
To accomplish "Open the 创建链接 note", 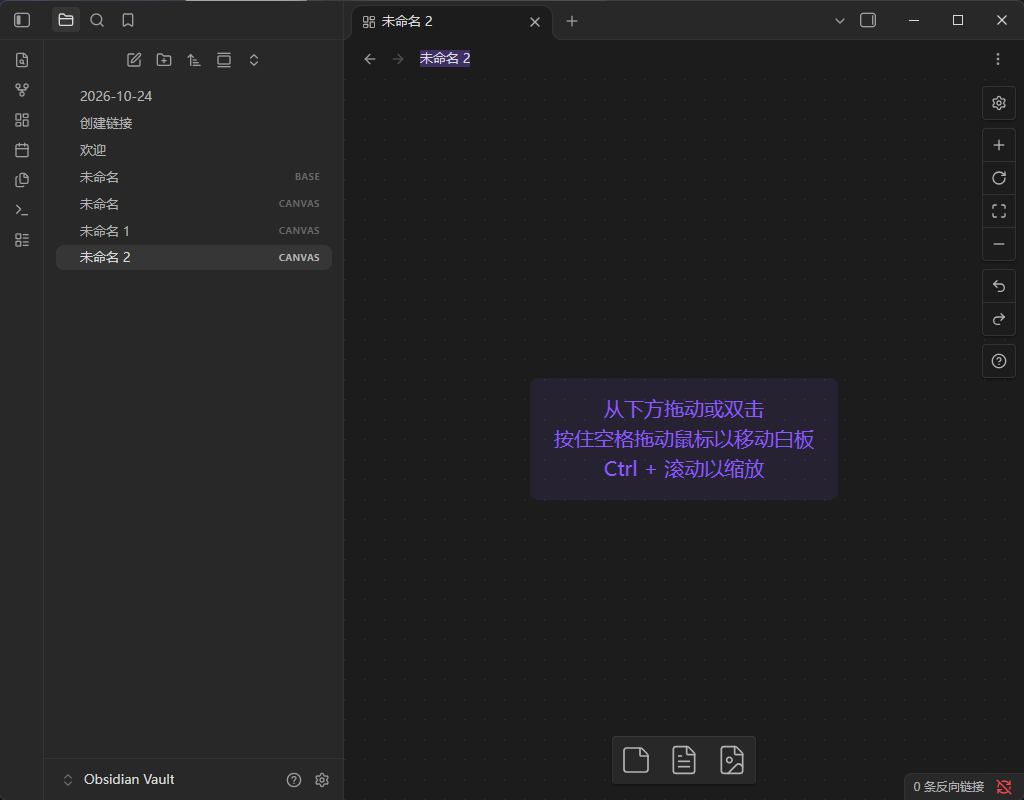I will pos(194,123).
